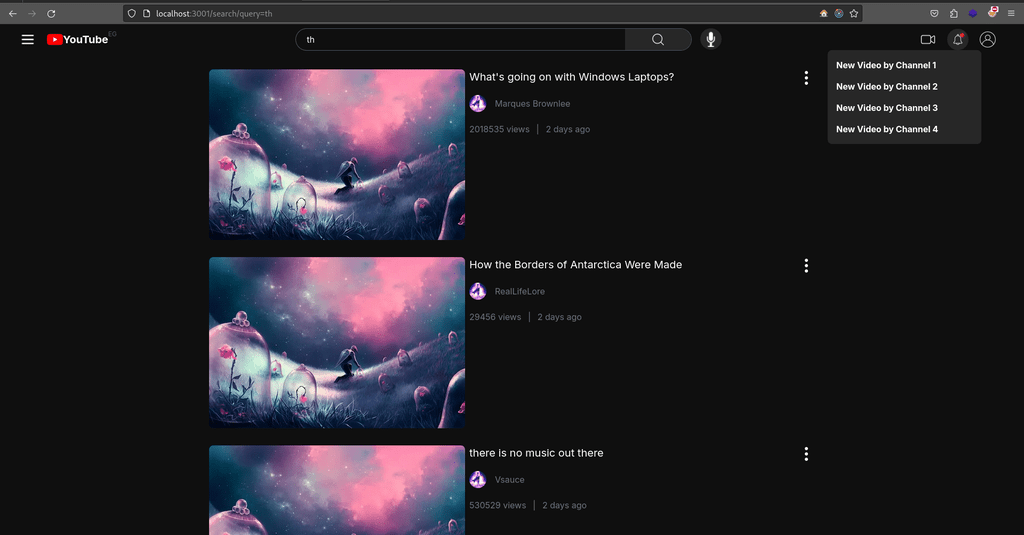Click the YouTube logo
The image size is (1024, 535).
(77, 40)
